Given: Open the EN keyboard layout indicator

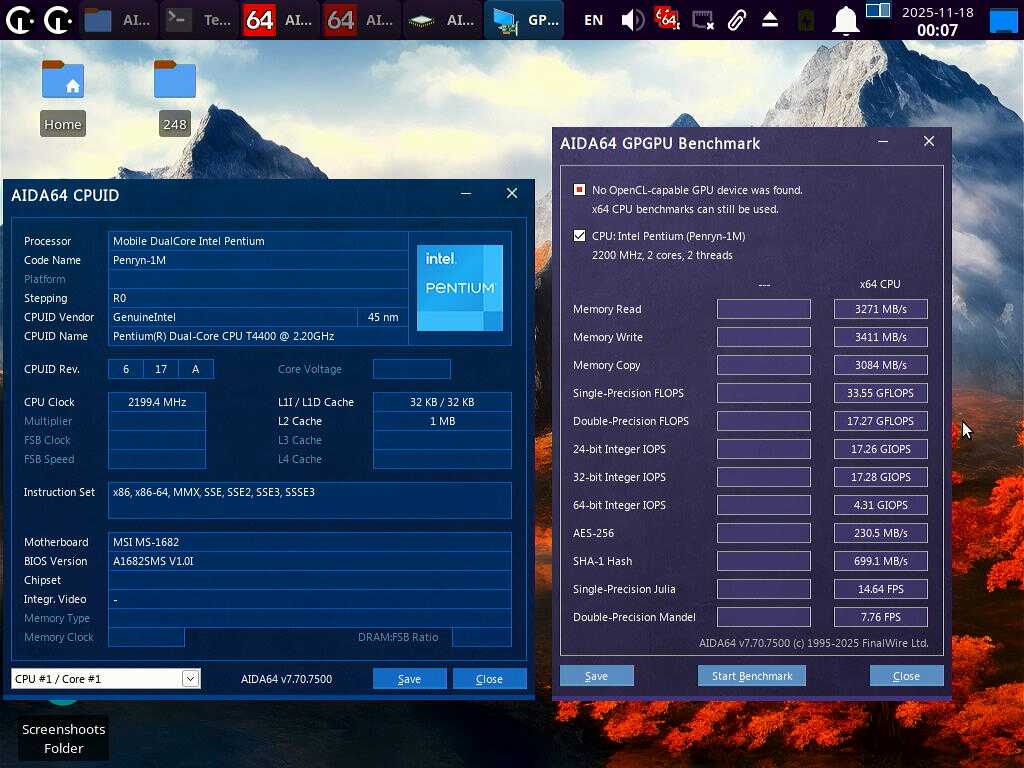Looking at the screenshot, I should (x=593, y=20).
